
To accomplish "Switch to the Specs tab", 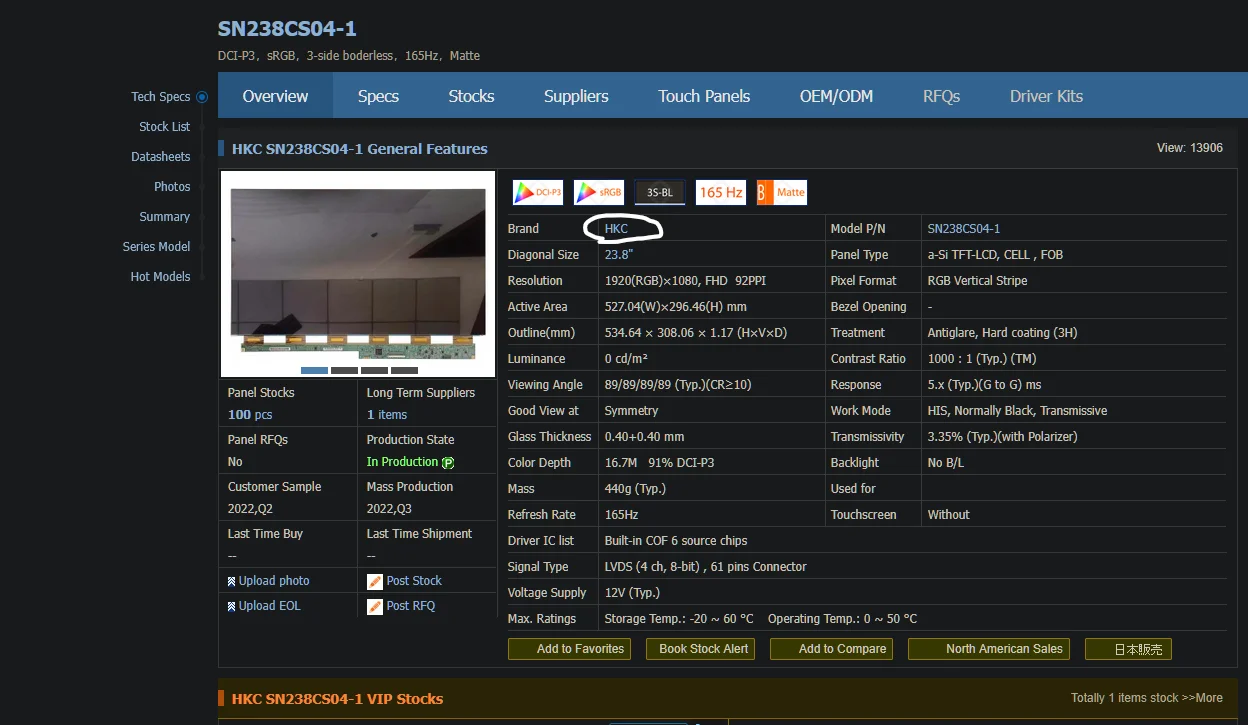I will click(x=378, y=96).
